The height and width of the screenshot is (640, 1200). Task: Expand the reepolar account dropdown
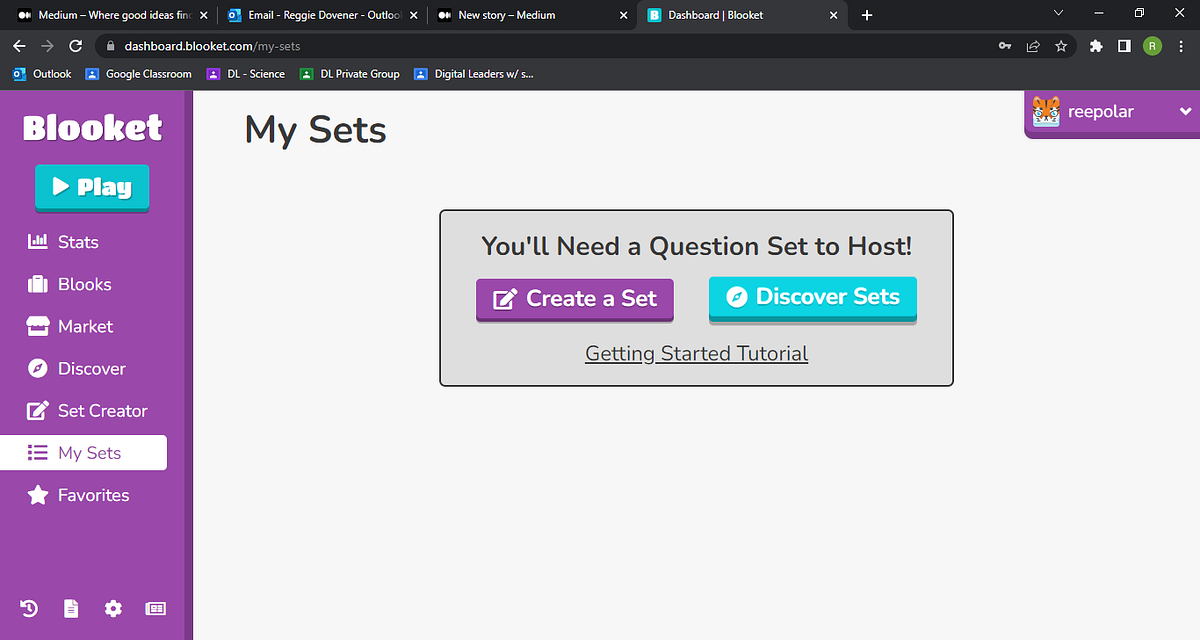1186,111
